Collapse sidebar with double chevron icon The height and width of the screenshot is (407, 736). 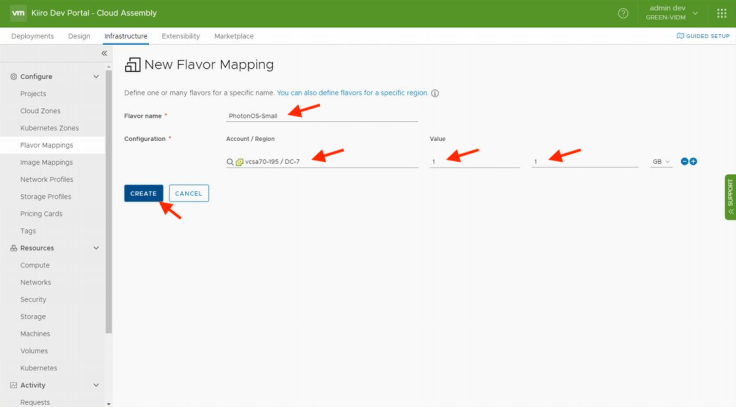[104, 54]
